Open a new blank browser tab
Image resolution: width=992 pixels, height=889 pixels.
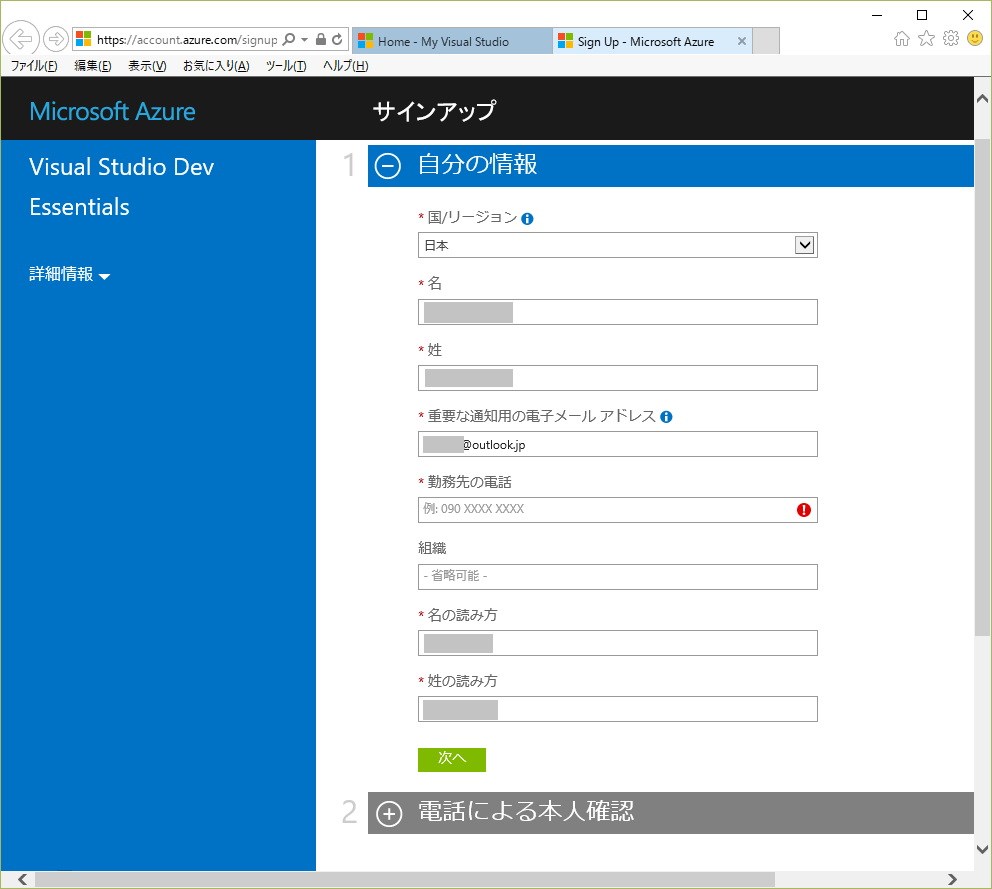[766, 41]
